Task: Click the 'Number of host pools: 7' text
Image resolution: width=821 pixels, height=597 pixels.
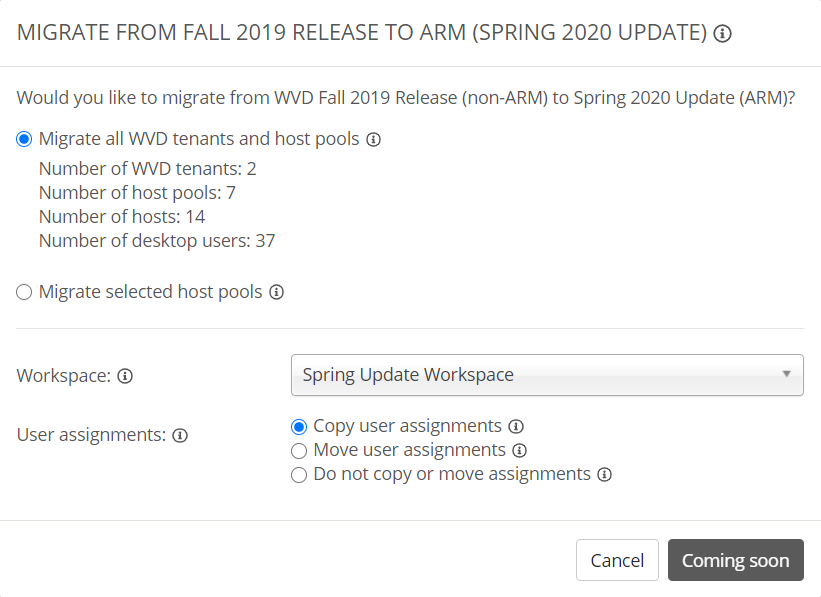Action: [x=137, y=193]
